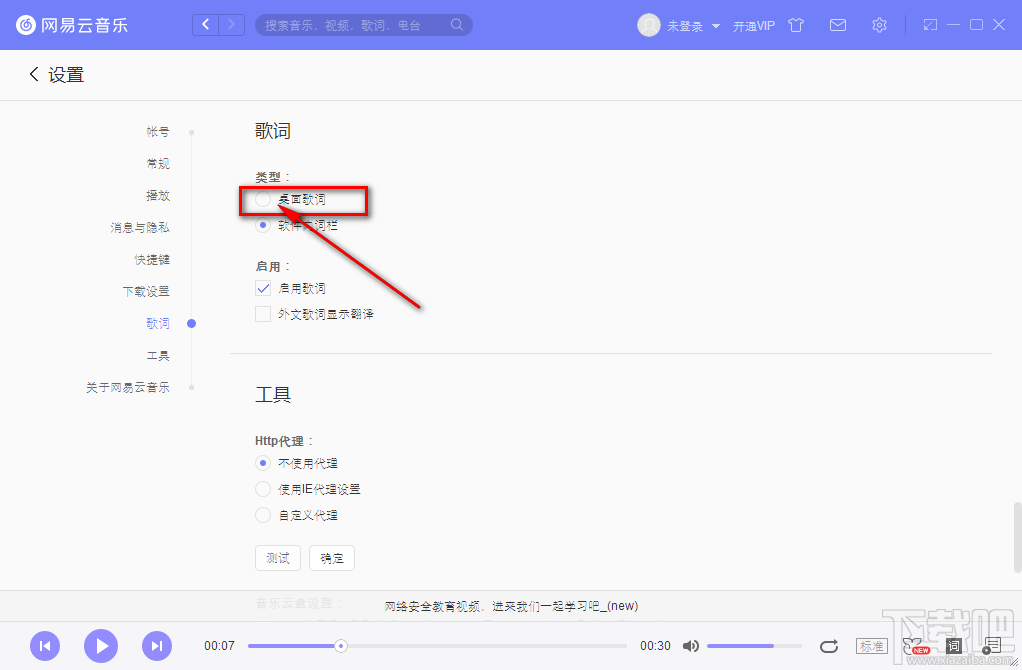The image size is (1022, 670).
Task: Open the message envelope icon
Action: point(837,25)
